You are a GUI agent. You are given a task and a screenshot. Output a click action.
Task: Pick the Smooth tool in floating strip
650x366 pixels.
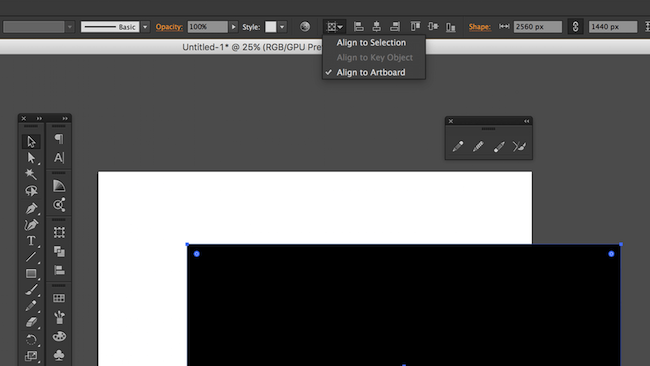pyautogui.click(x=478, y=146)
